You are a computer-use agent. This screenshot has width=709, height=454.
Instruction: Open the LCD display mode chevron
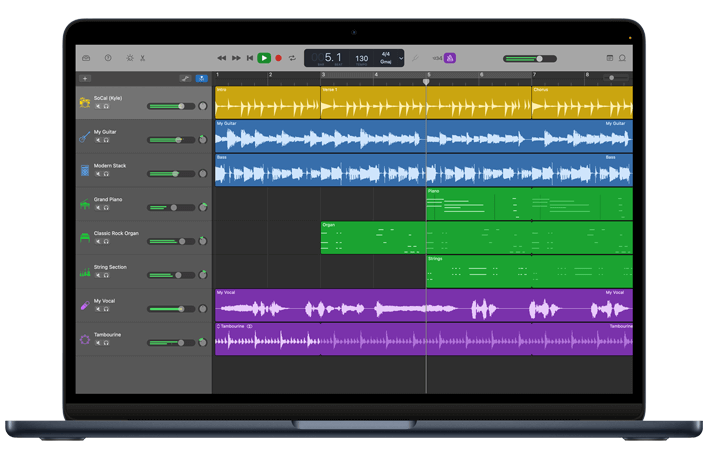click(401, 58)
